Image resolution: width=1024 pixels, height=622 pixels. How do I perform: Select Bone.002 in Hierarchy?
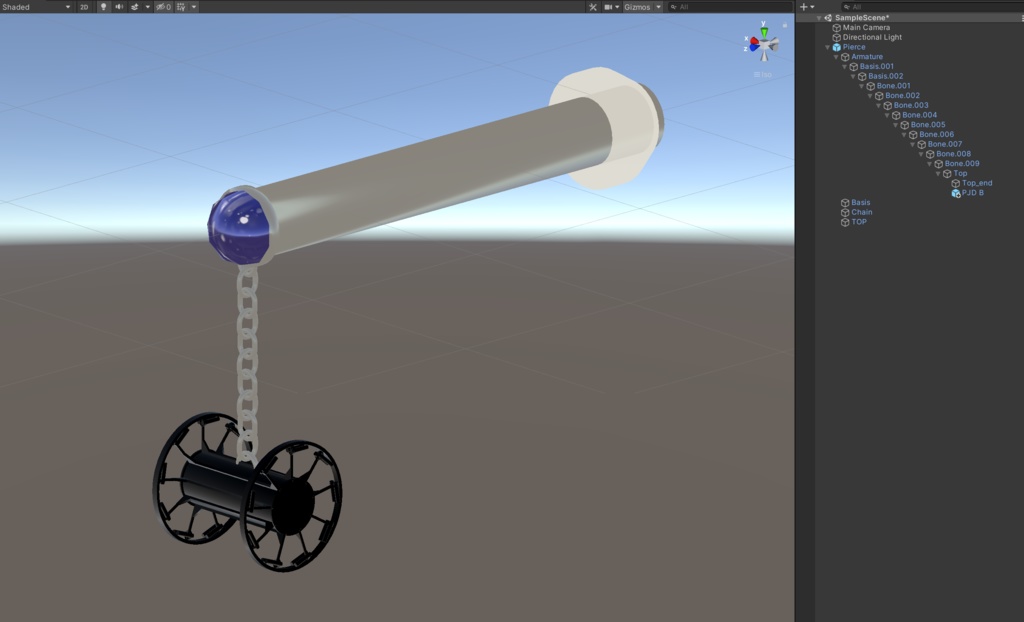point(903,95)
